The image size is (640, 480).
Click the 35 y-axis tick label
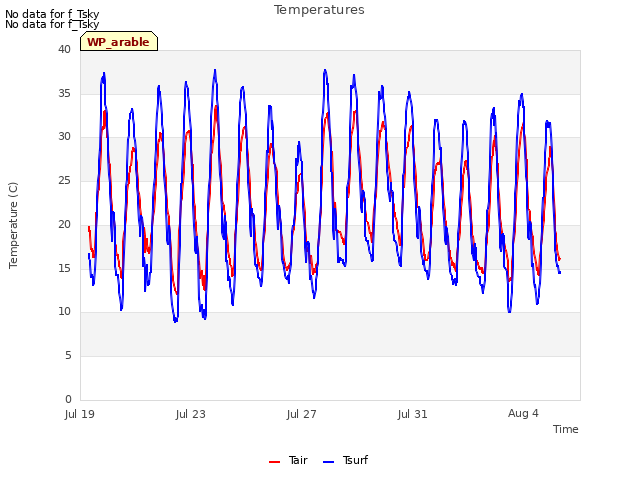(64, 93)
